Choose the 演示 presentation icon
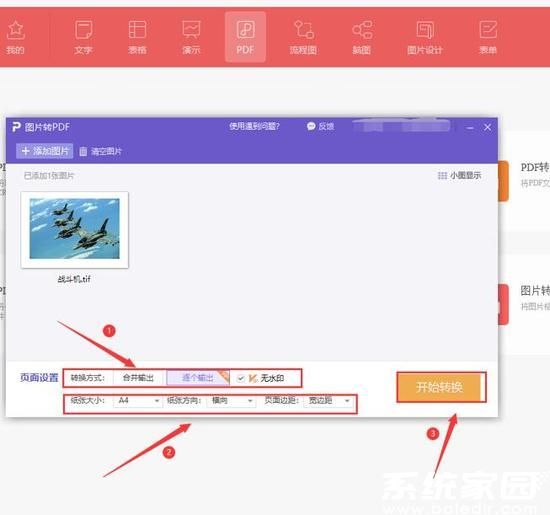This screenshot has height=515, width=550. (191, 37)
